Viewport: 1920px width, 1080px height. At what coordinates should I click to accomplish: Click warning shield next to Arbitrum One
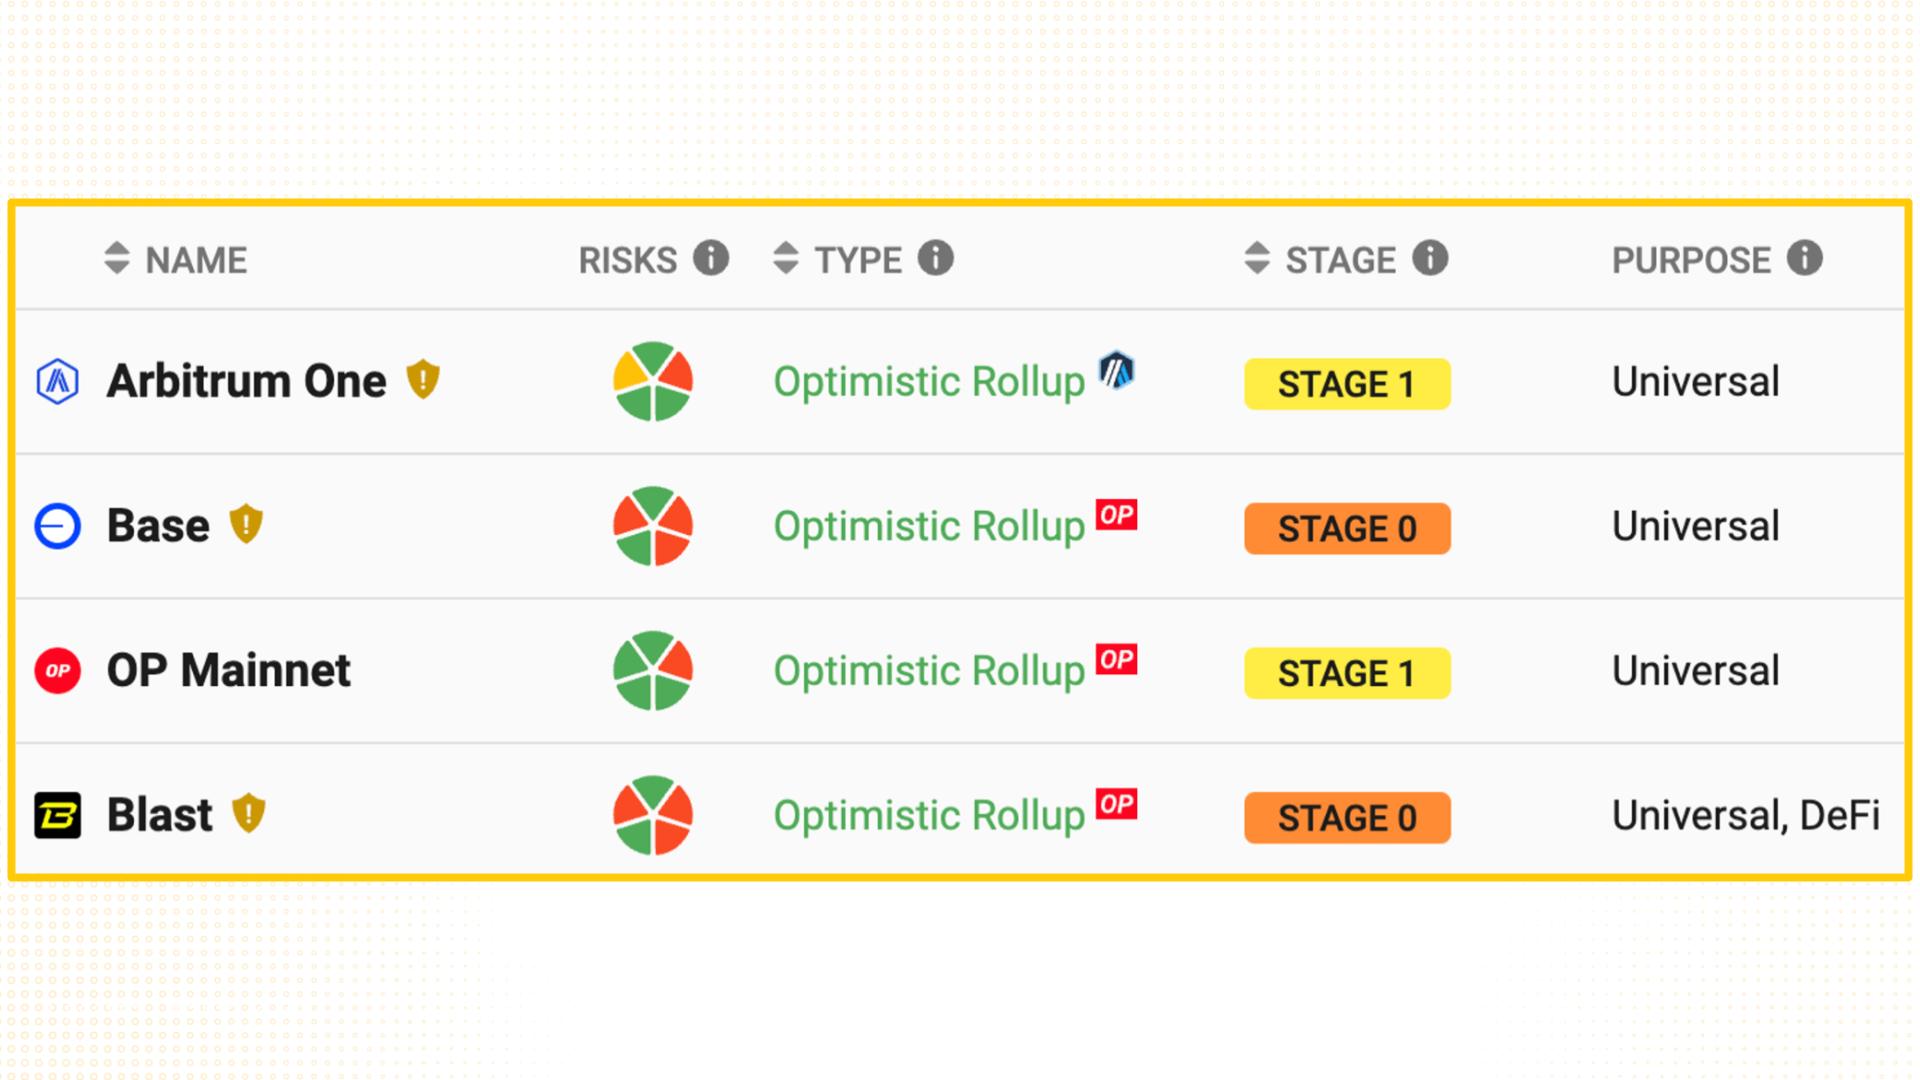click(423, 380)
